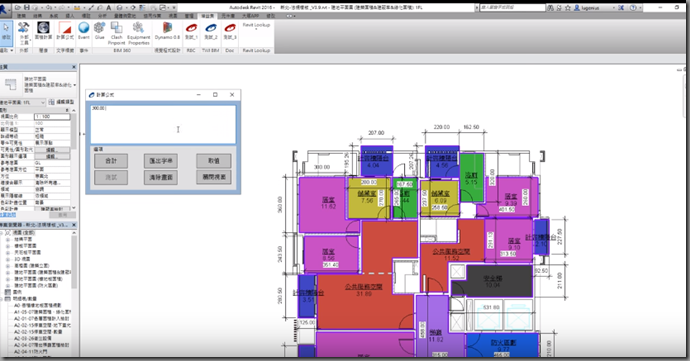Close the Properties palette

pyautogui.click(x=74, y=67)
